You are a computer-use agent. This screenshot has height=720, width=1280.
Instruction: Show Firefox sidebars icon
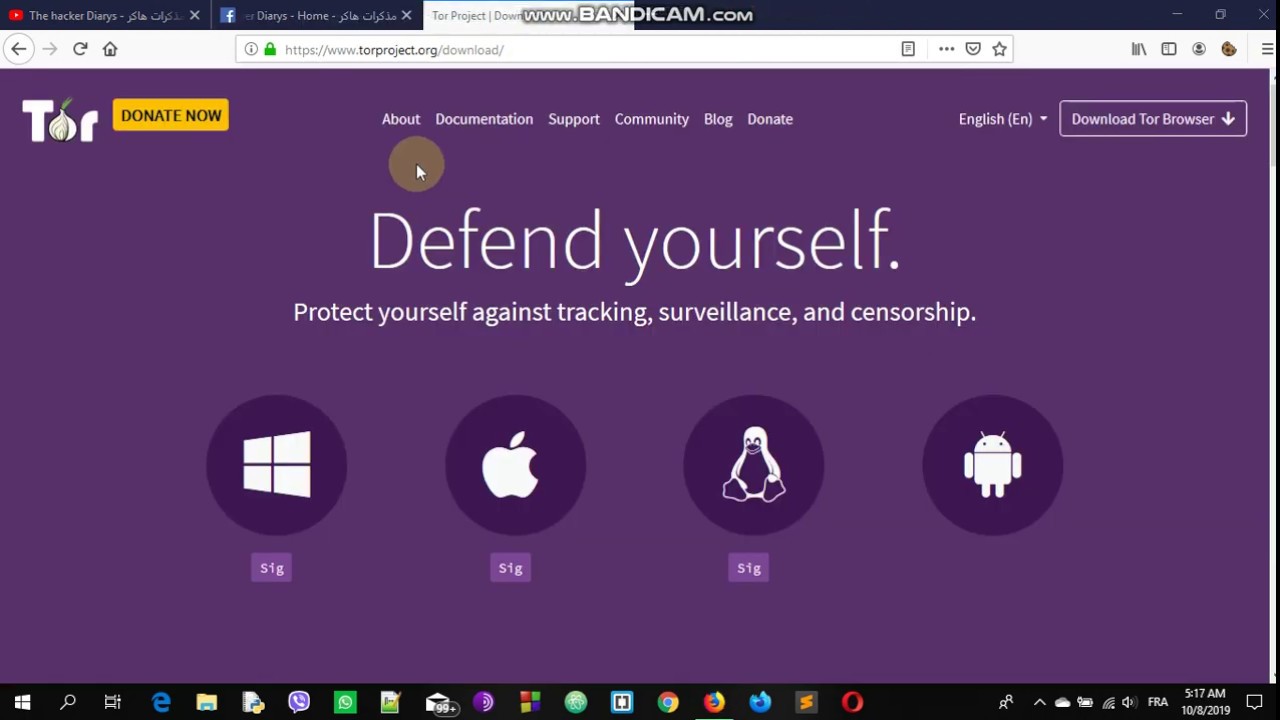[1169, 49]
